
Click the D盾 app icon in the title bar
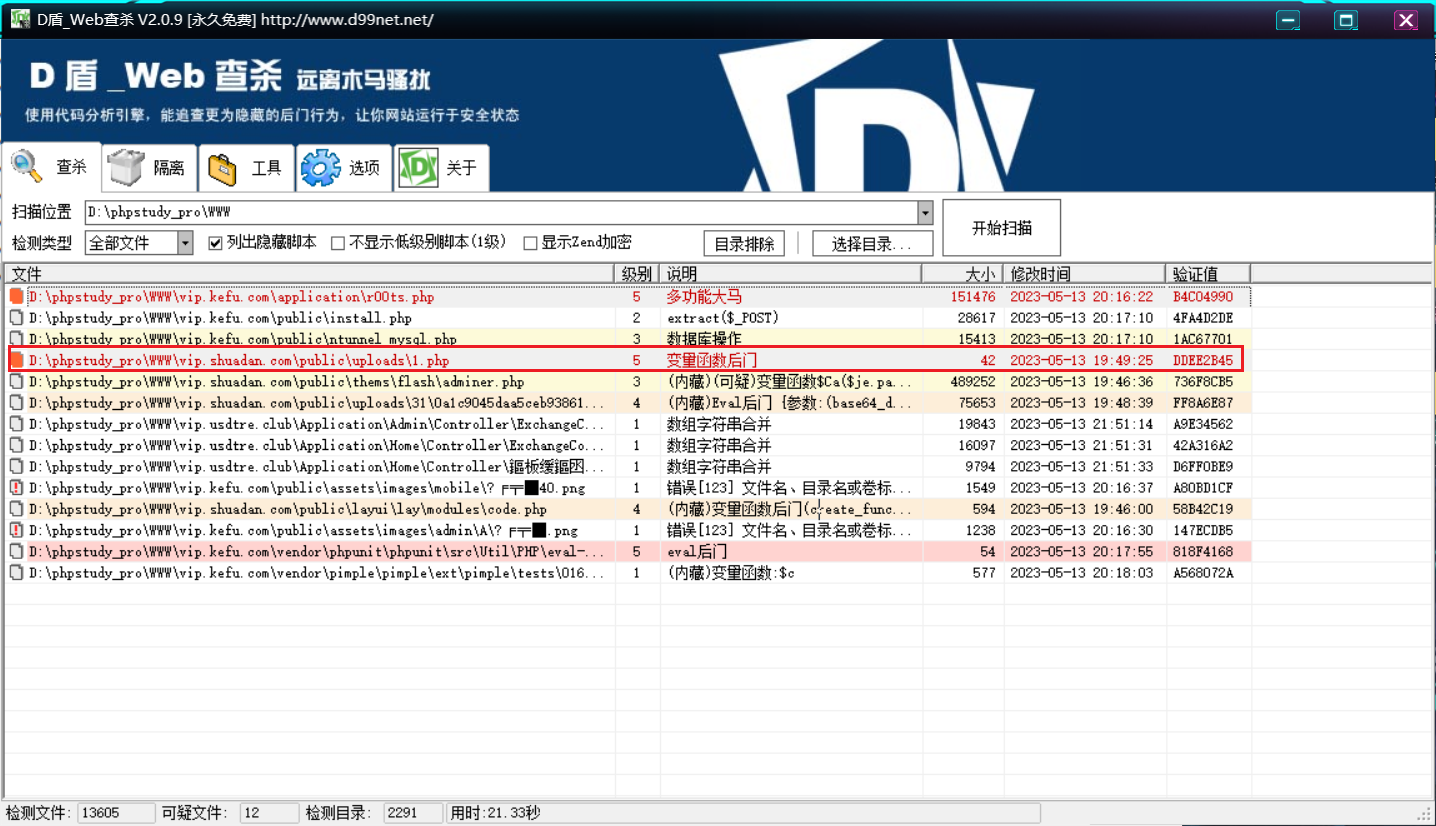[19, 19]
